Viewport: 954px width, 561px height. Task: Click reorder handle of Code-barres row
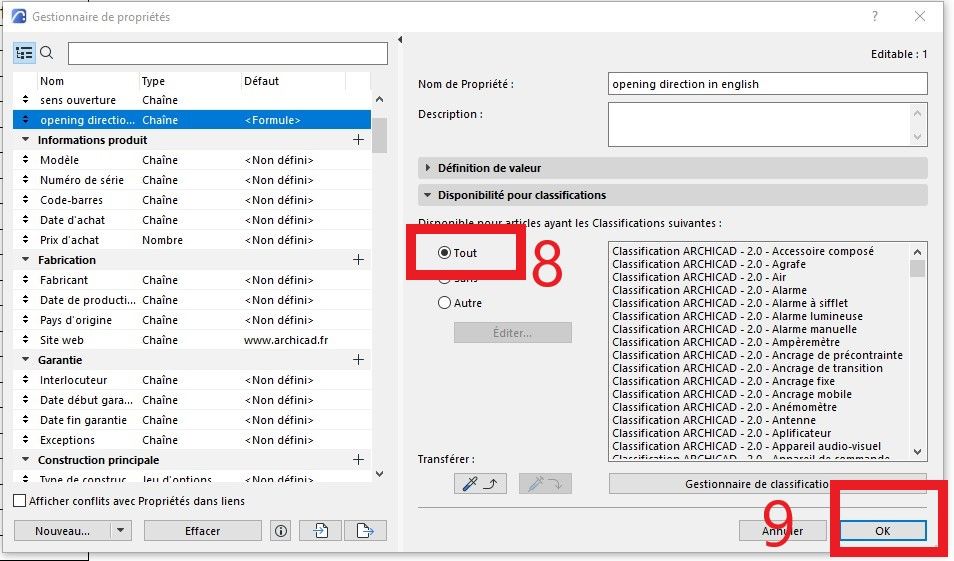click(26, 200)
